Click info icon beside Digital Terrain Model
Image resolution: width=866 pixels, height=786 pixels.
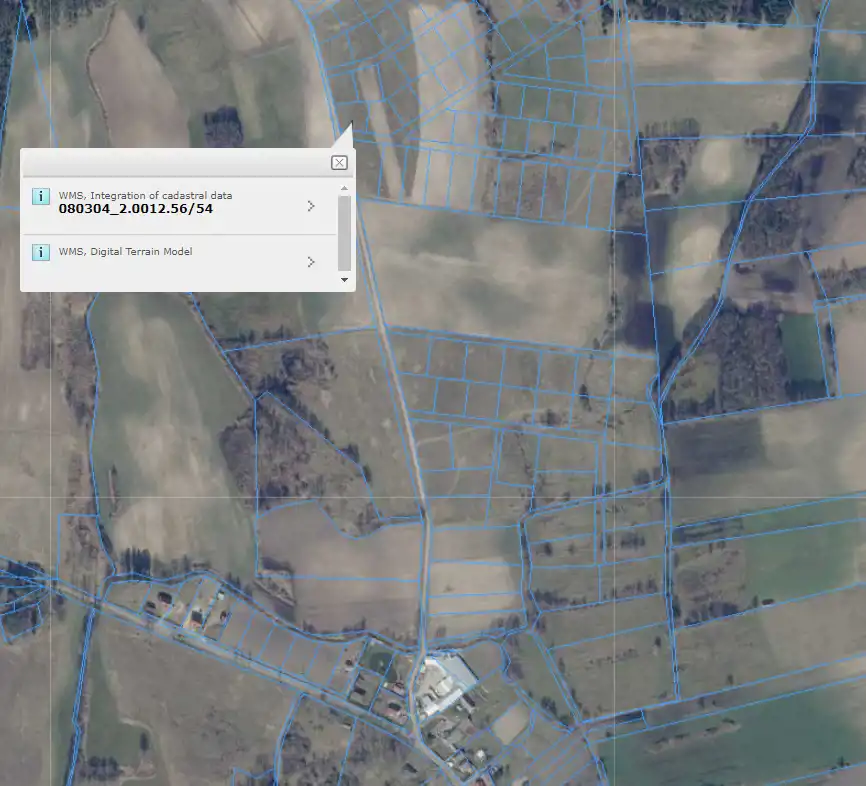(x=40, y=252)
